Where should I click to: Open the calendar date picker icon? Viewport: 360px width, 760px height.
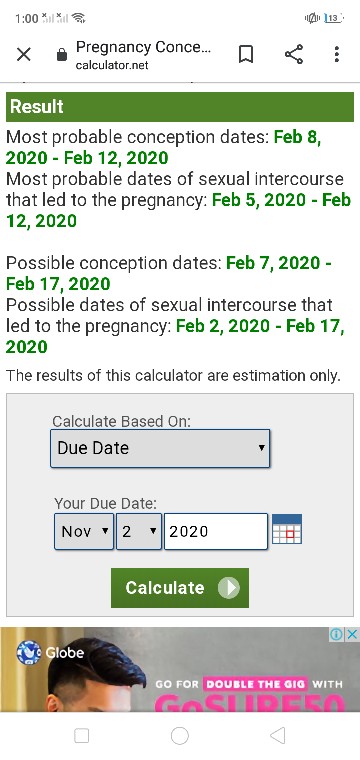pos(287,529)
